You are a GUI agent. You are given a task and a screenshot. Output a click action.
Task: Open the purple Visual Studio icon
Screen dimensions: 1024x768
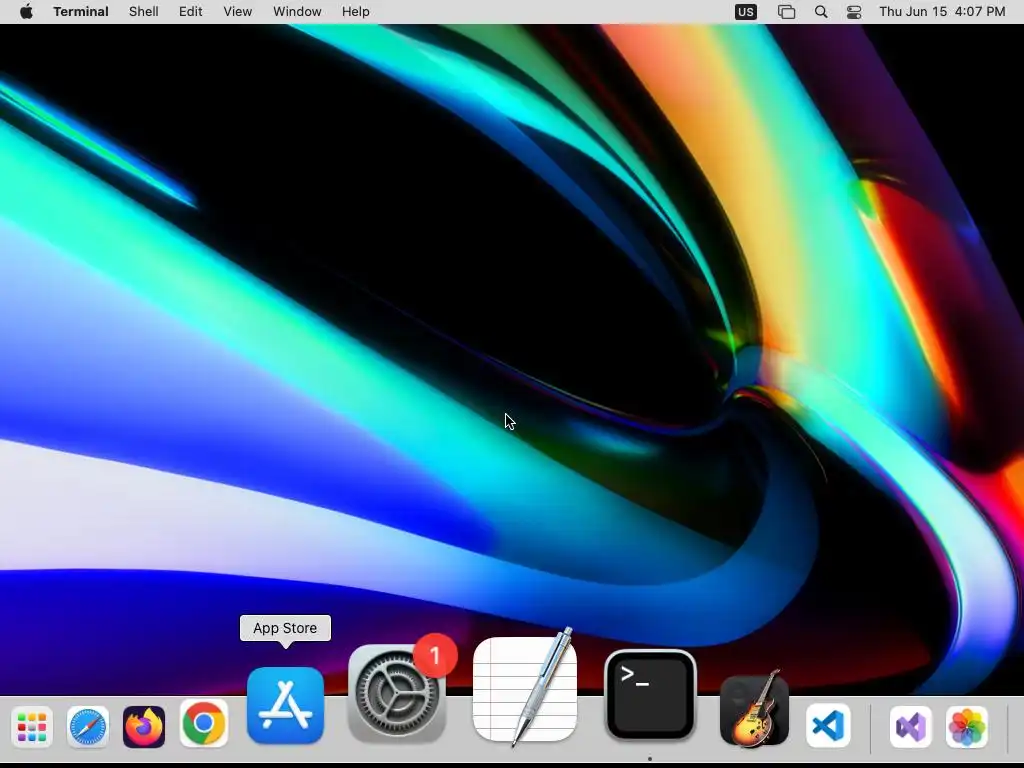click(x=911, y=726)
